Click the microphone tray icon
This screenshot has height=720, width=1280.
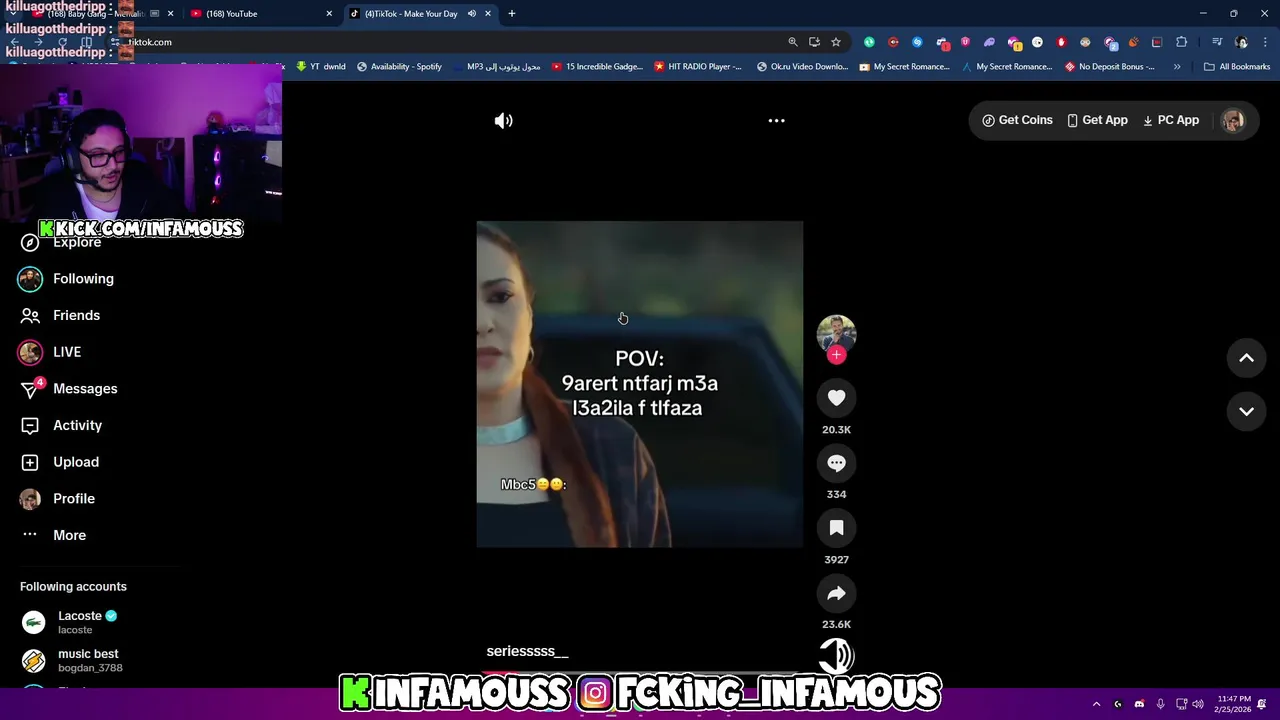[x=1160, y=704]
